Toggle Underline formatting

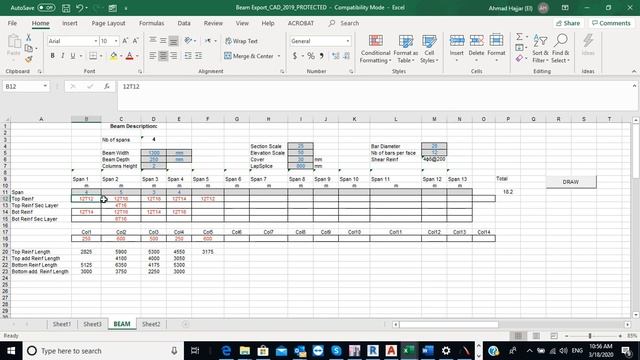(x=73, y=56)
